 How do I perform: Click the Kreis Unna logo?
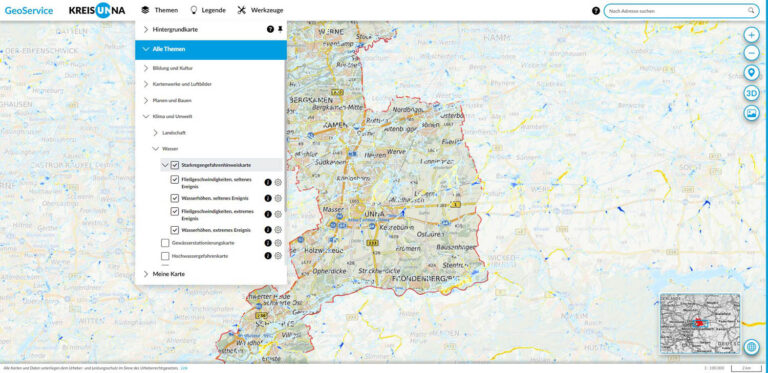pyautogui.click(x=97, y=10)
